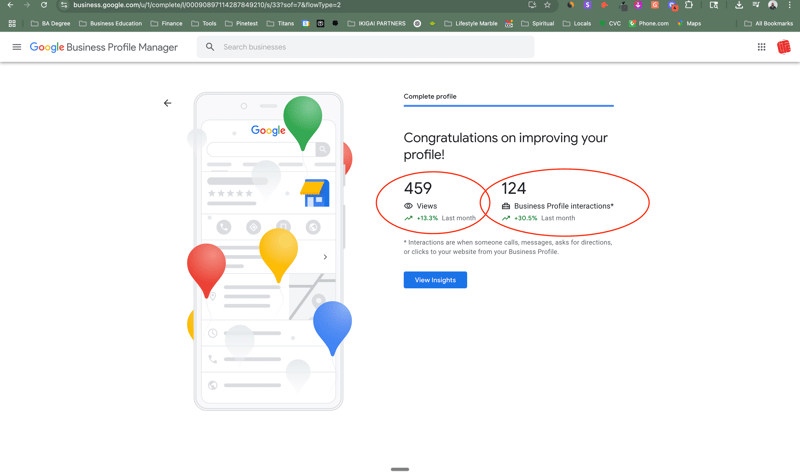
Task: Open Finance bookmark folder
Action: tap(166, 23)
